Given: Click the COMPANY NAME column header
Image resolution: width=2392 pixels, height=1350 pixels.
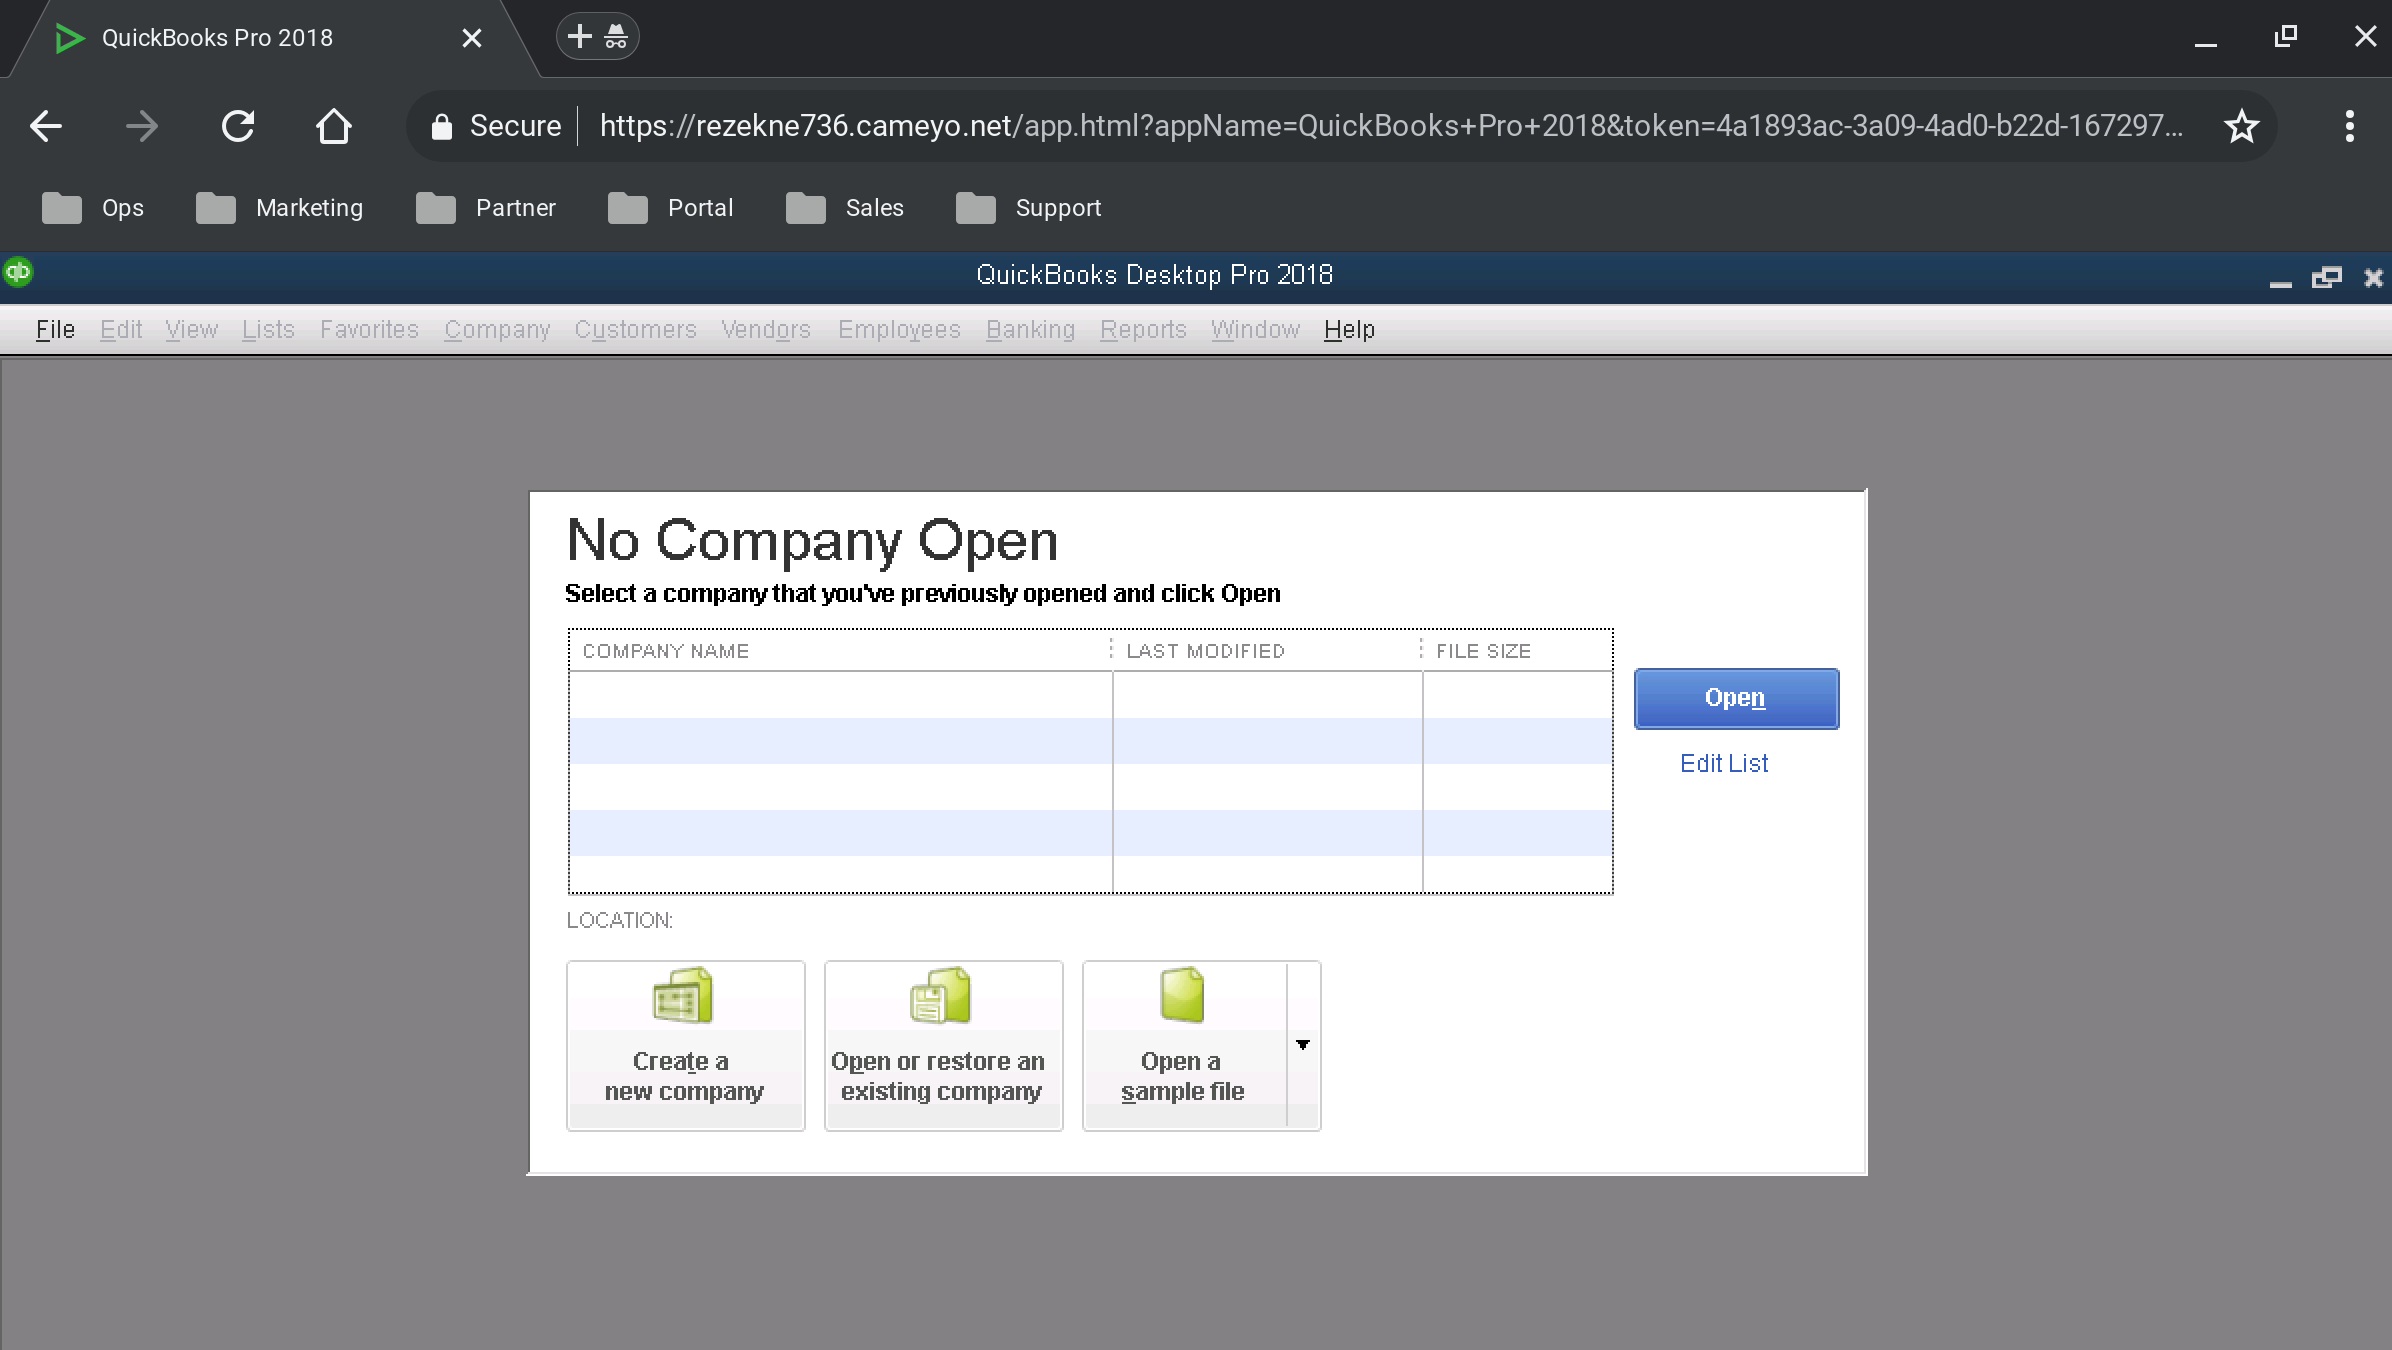Looking at the screenshot, I should 840,651.
